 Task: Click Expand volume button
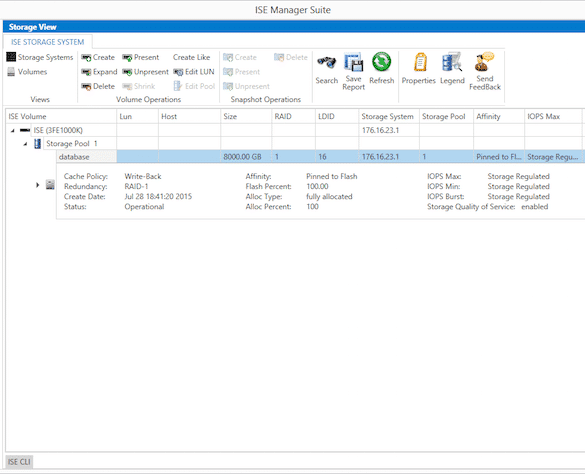99,72
